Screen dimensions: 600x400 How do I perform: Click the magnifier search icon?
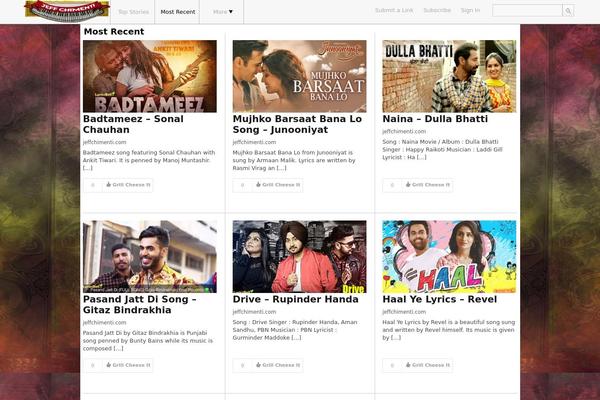568,11
